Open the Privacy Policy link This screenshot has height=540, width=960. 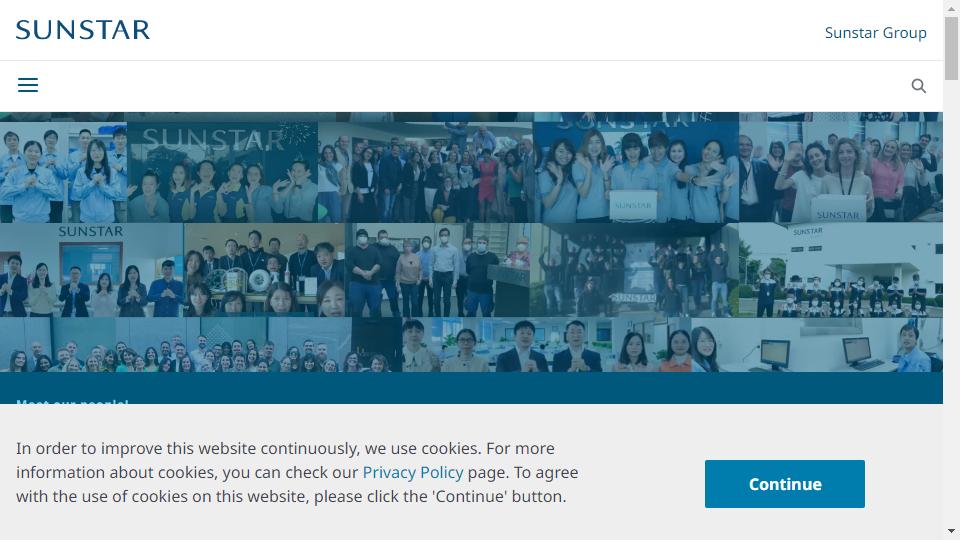click(413, 472)
